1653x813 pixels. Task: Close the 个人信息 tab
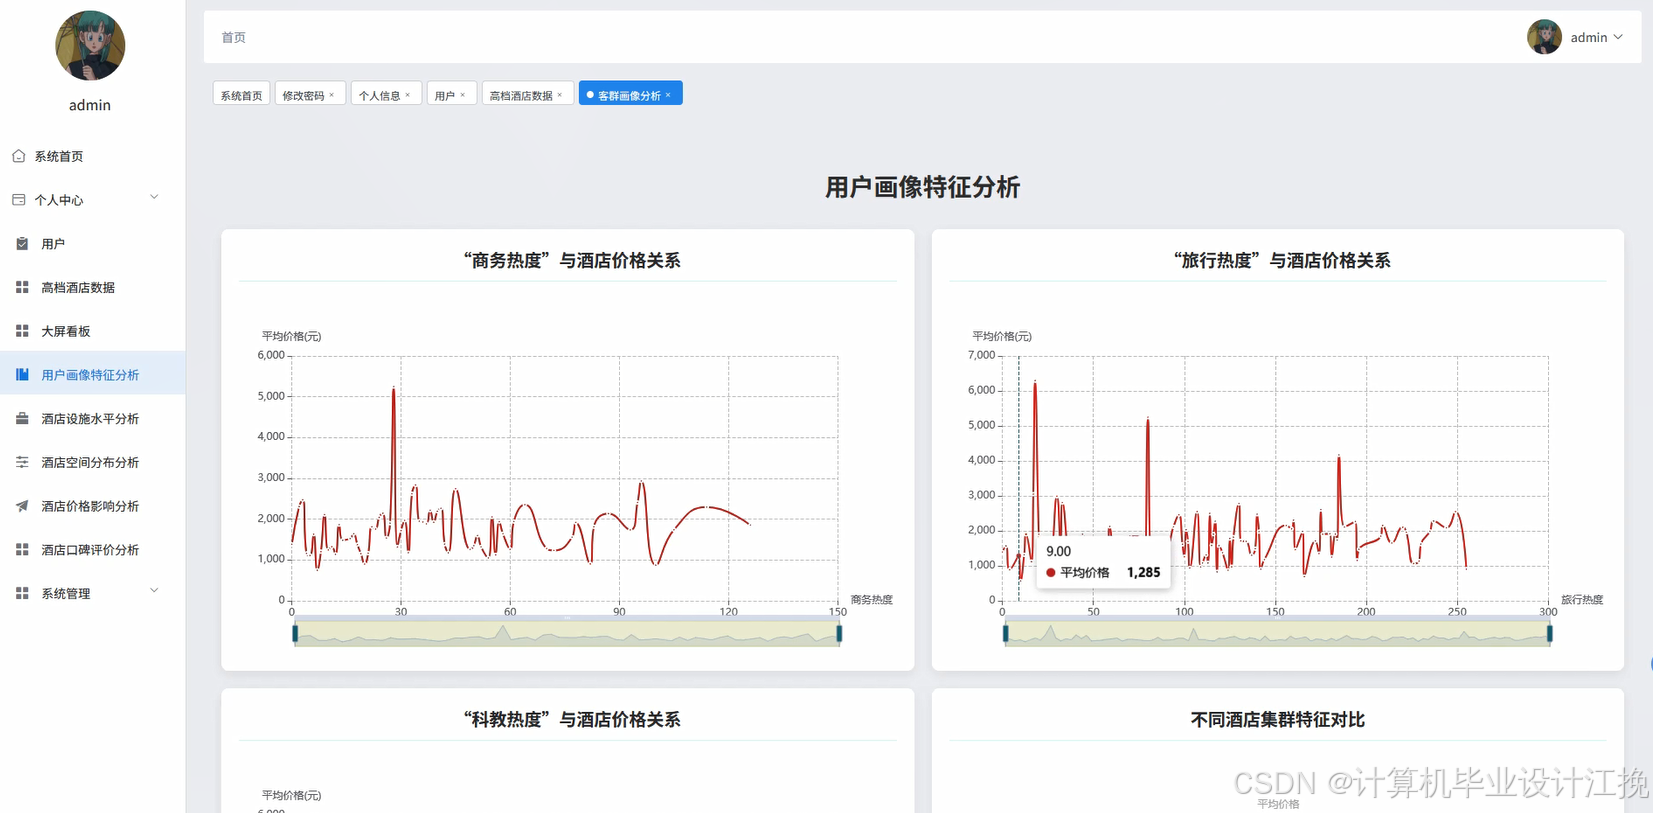point(408,95)
